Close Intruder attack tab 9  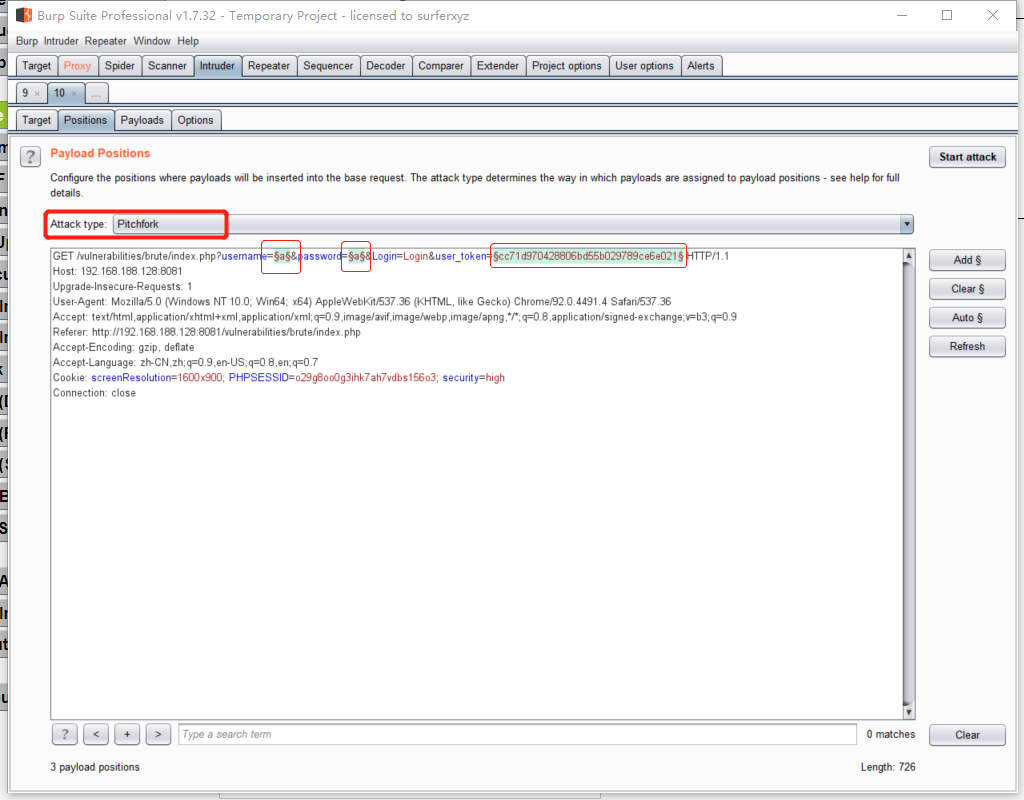(x=37, y=94)
